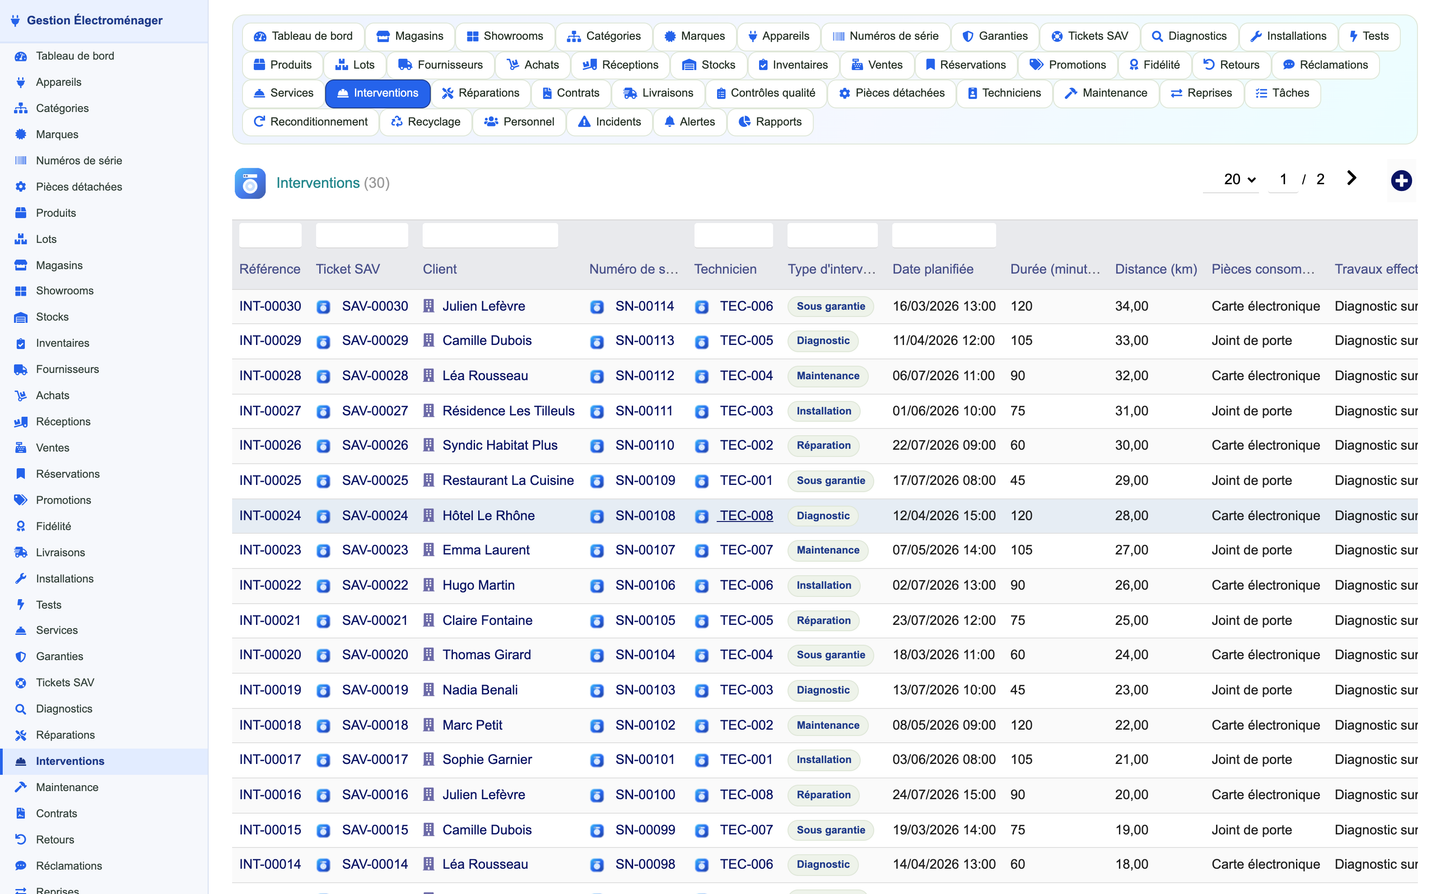The image size is (1445, 894).
Task: Click the Recyclage toolbar button
Action: (x=425, y=122)
